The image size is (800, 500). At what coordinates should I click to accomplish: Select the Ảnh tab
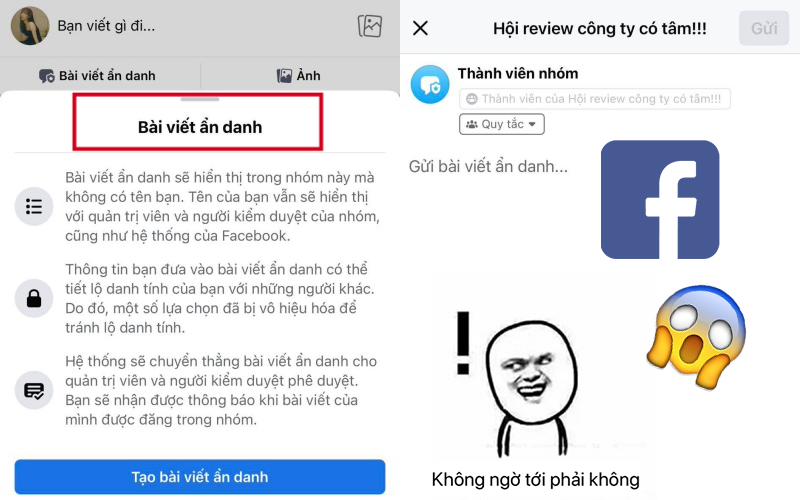pos(298,76)
